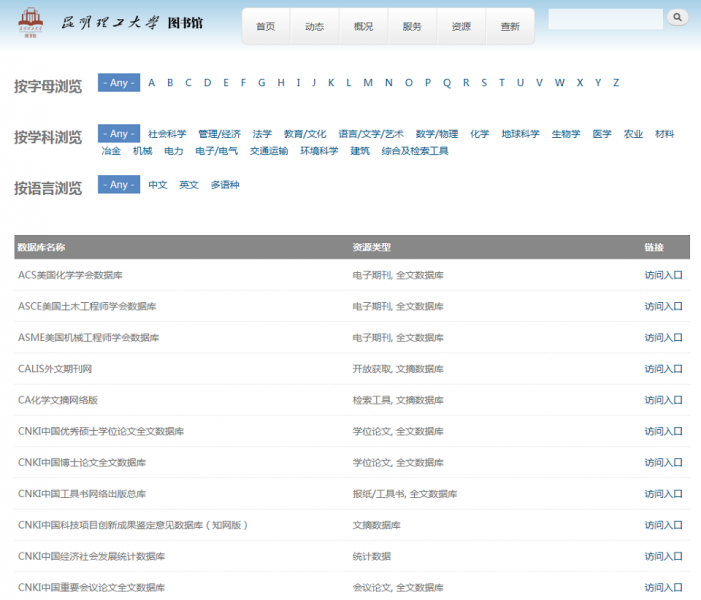Open the 查新 navigation tab

(x=510, y=26)
